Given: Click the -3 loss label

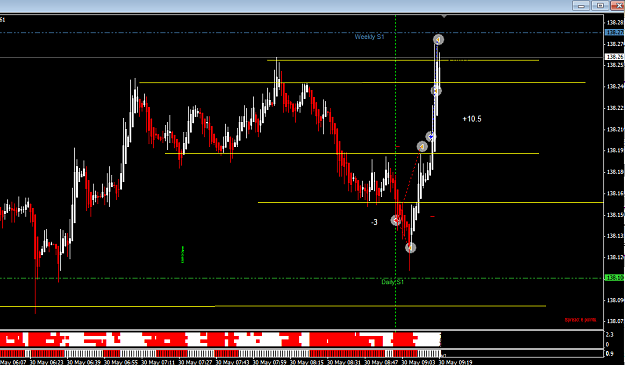Looking at the screenshot, I should pos(374,222).
